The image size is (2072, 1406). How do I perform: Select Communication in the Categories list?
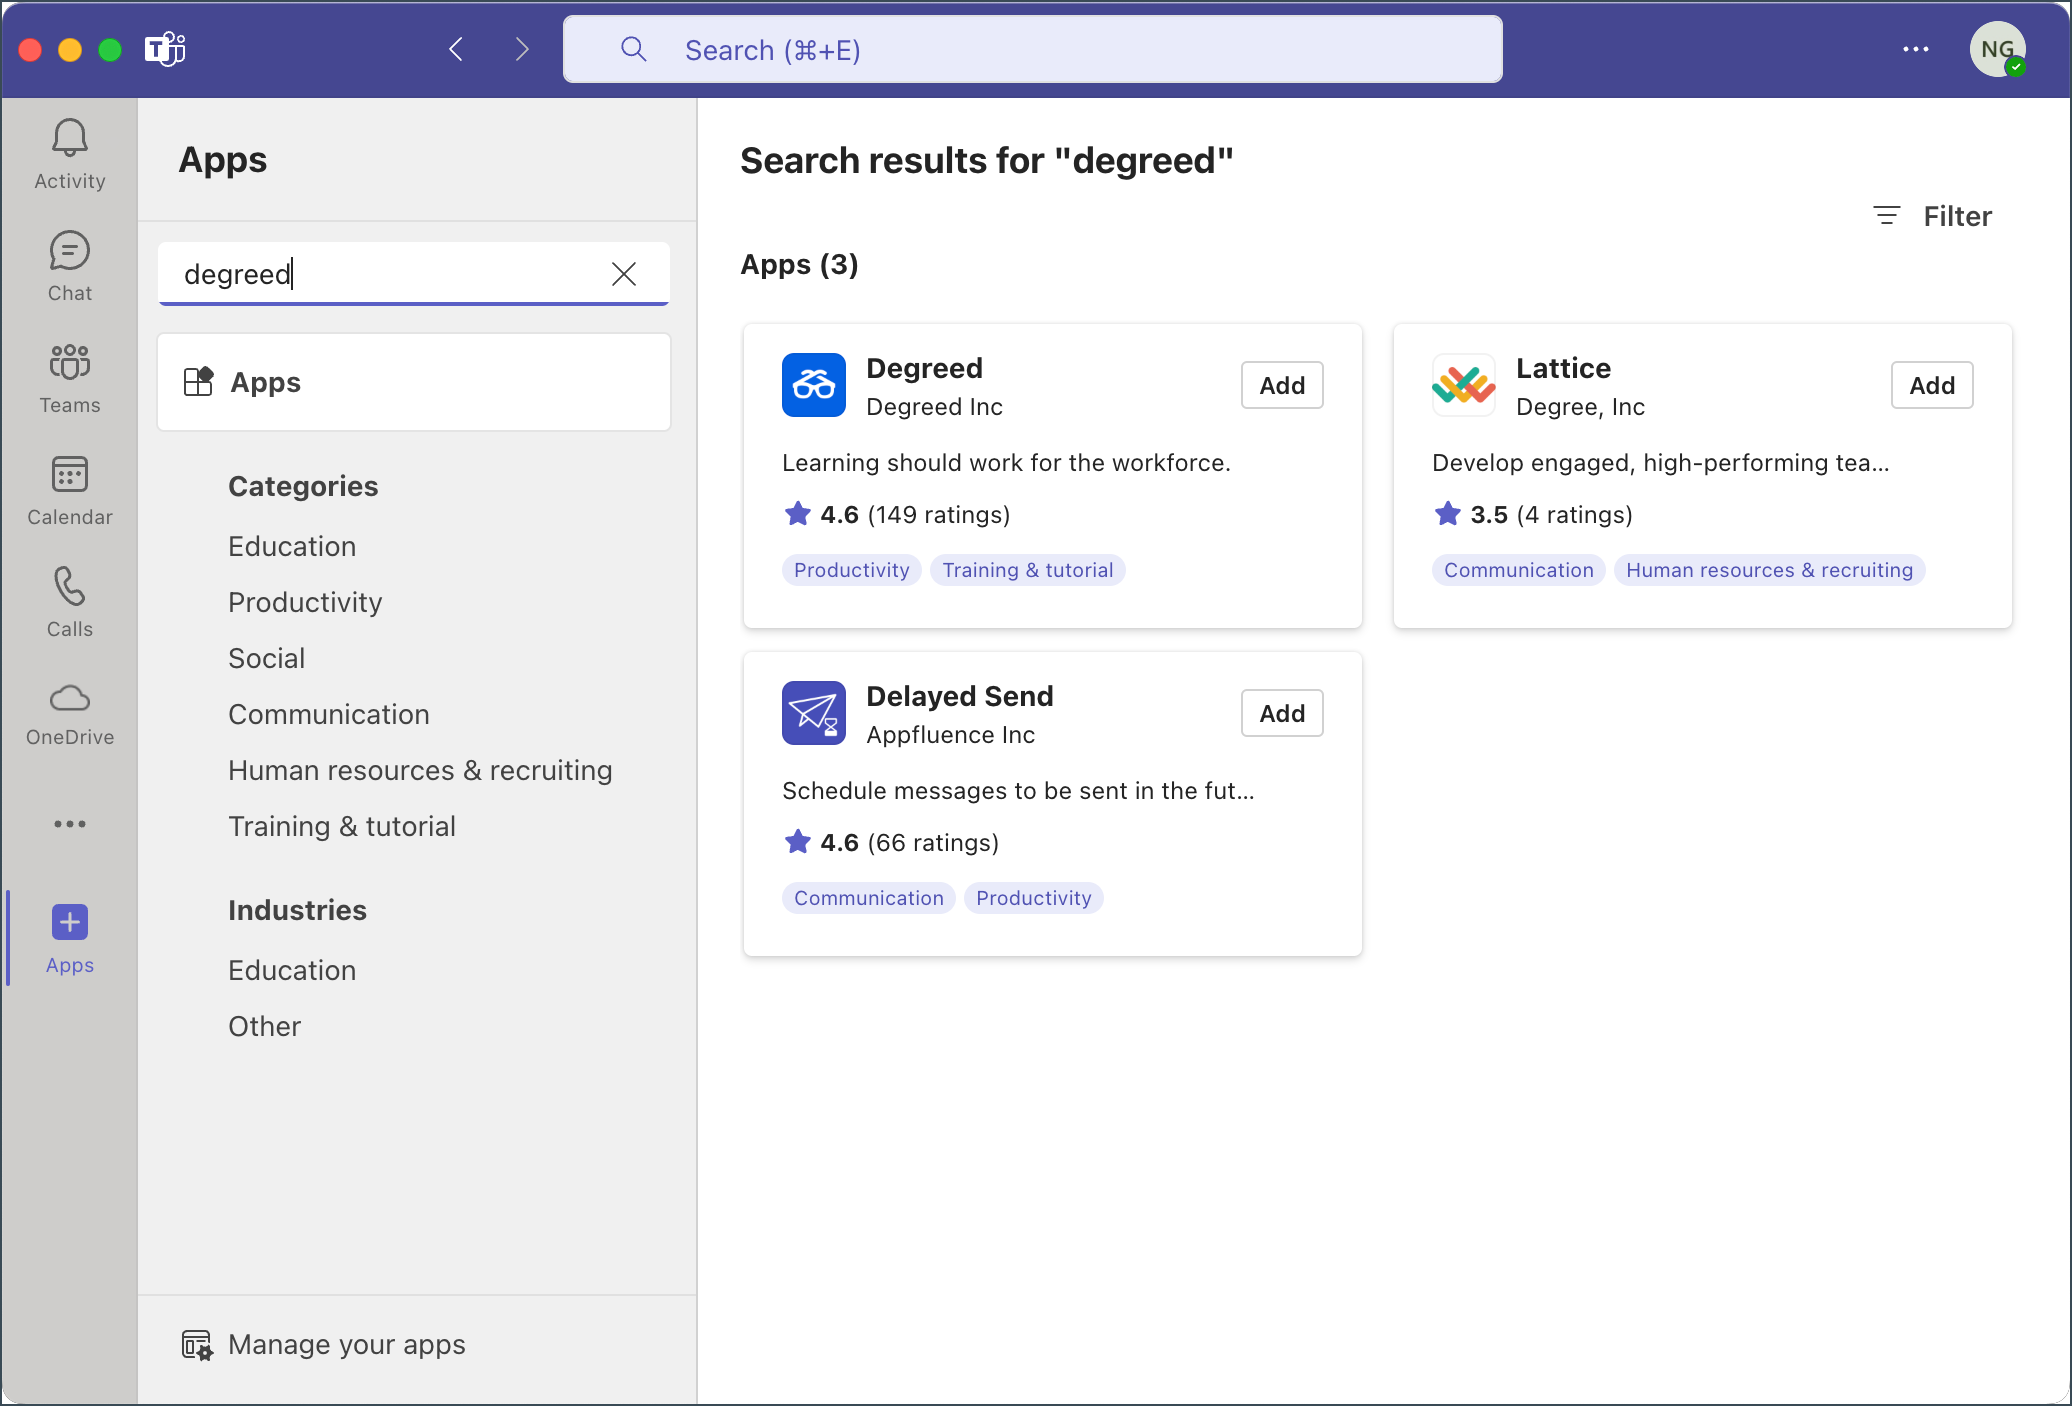(329, 714)
